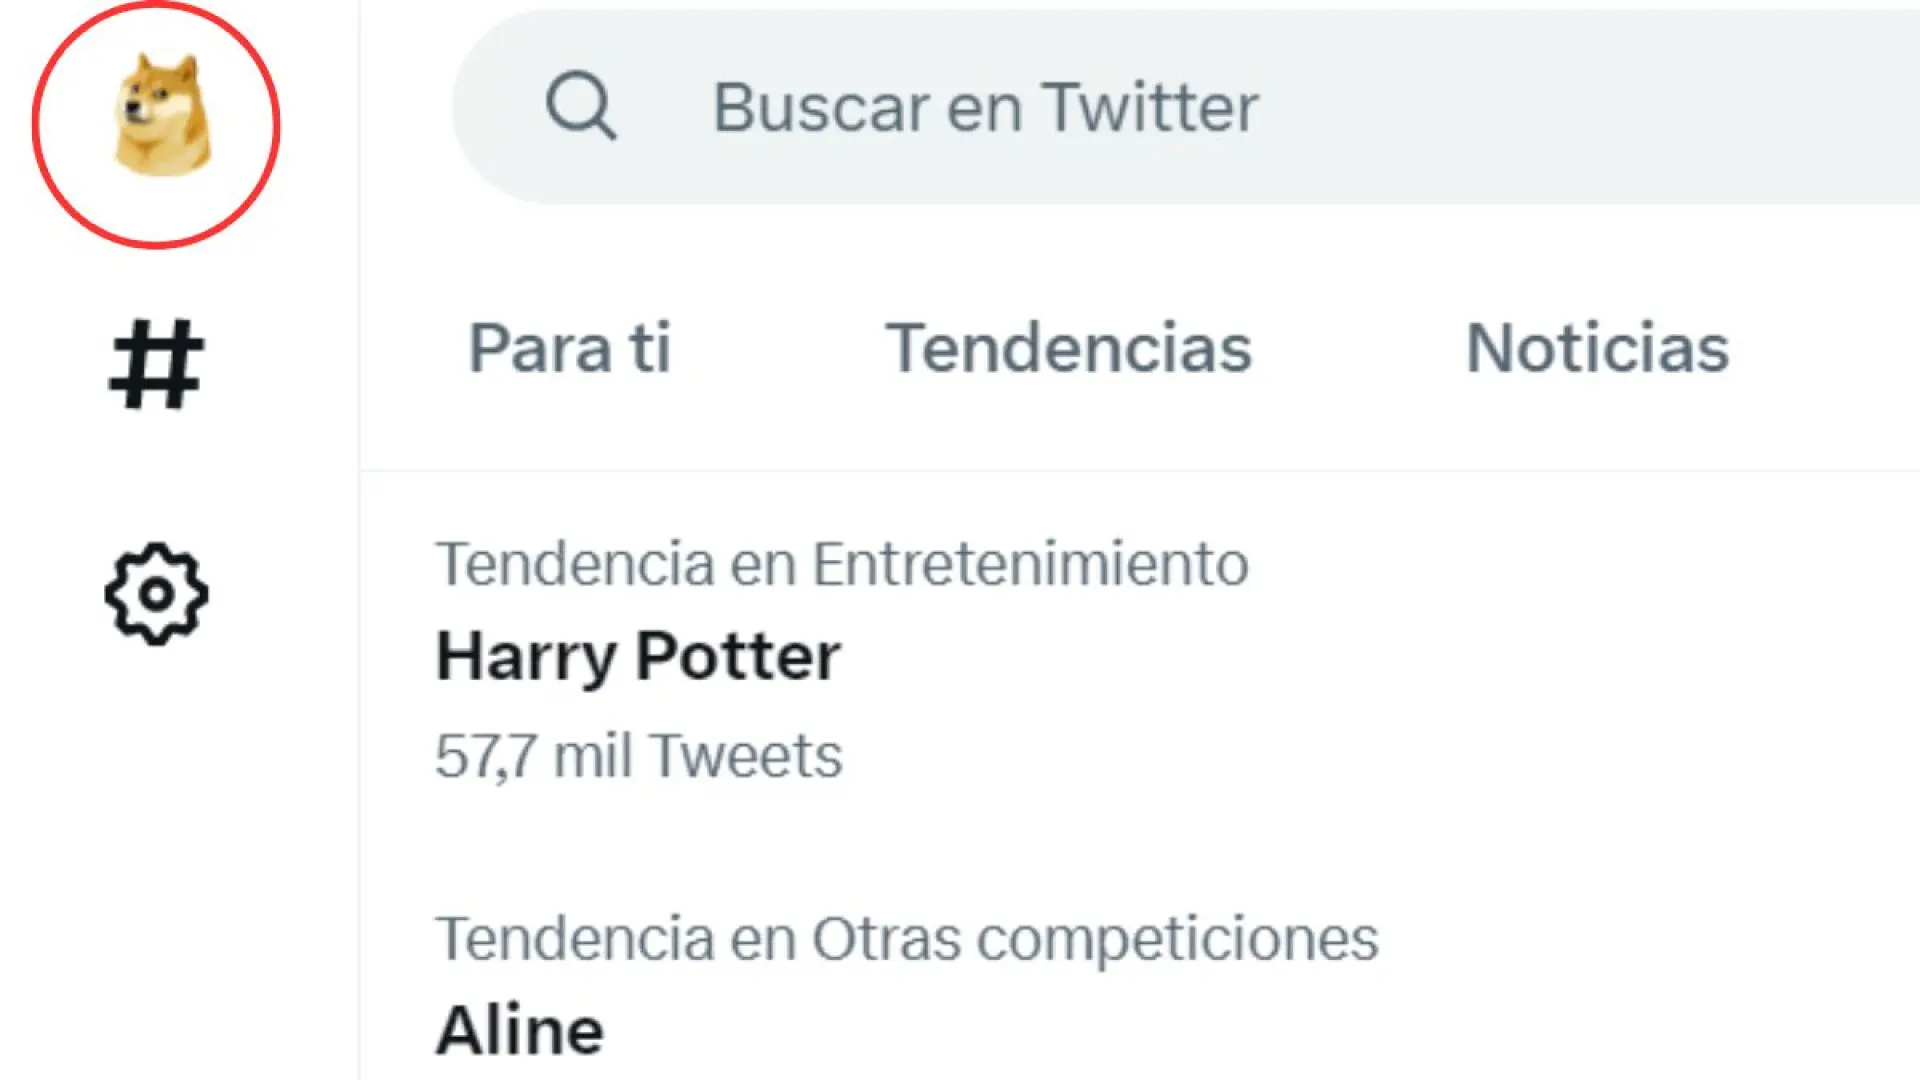Click the red circle ring around Doge
The image size is (1920, 1080).
36,125
